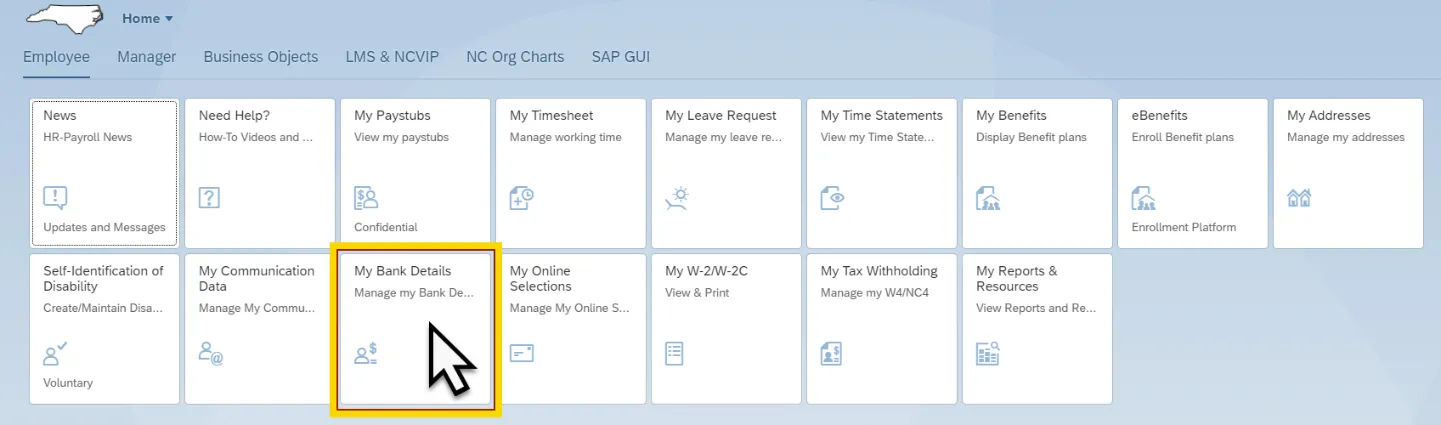
Task: Open the SAP GUI tab
Action: click(620, 57)
